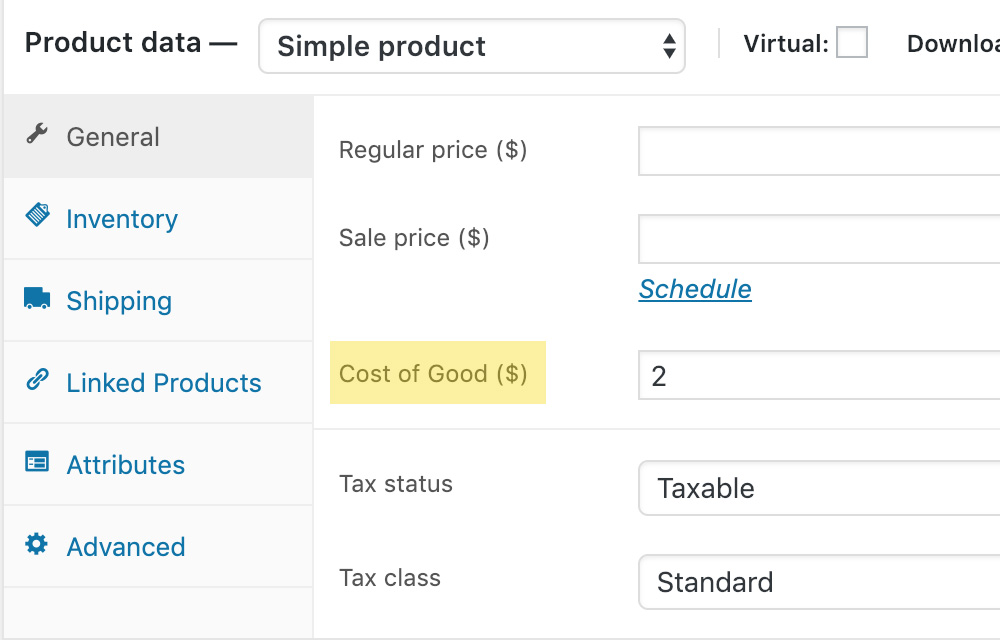Click the General wrench icon
The height and width of the screenshot is (640, 1000).
[x=37, y=135]
